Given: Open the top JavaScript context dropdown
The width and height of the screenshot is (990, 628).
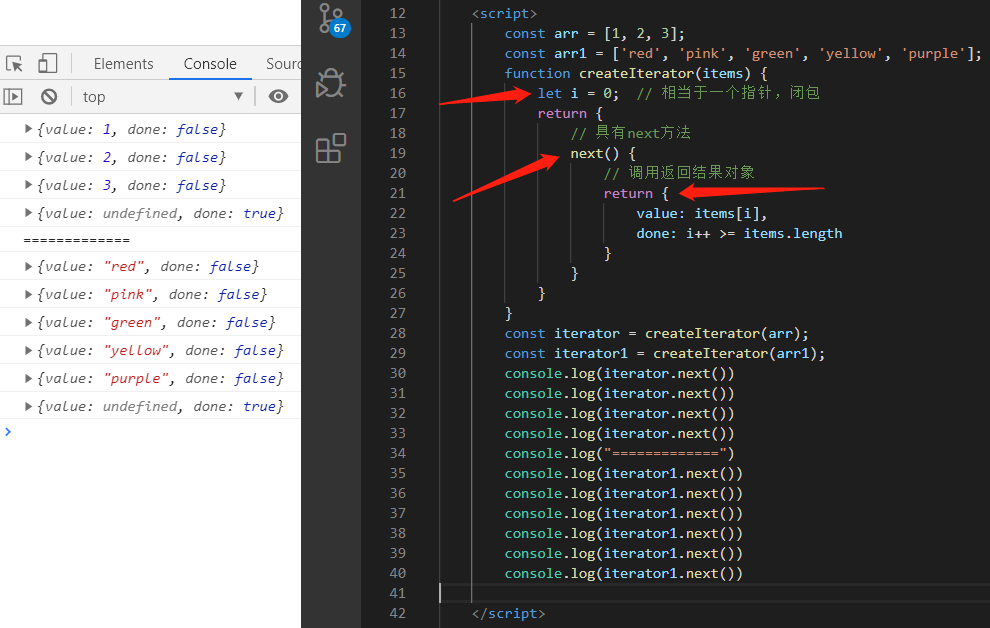Looking at the screenshot, I should (163, 97).
